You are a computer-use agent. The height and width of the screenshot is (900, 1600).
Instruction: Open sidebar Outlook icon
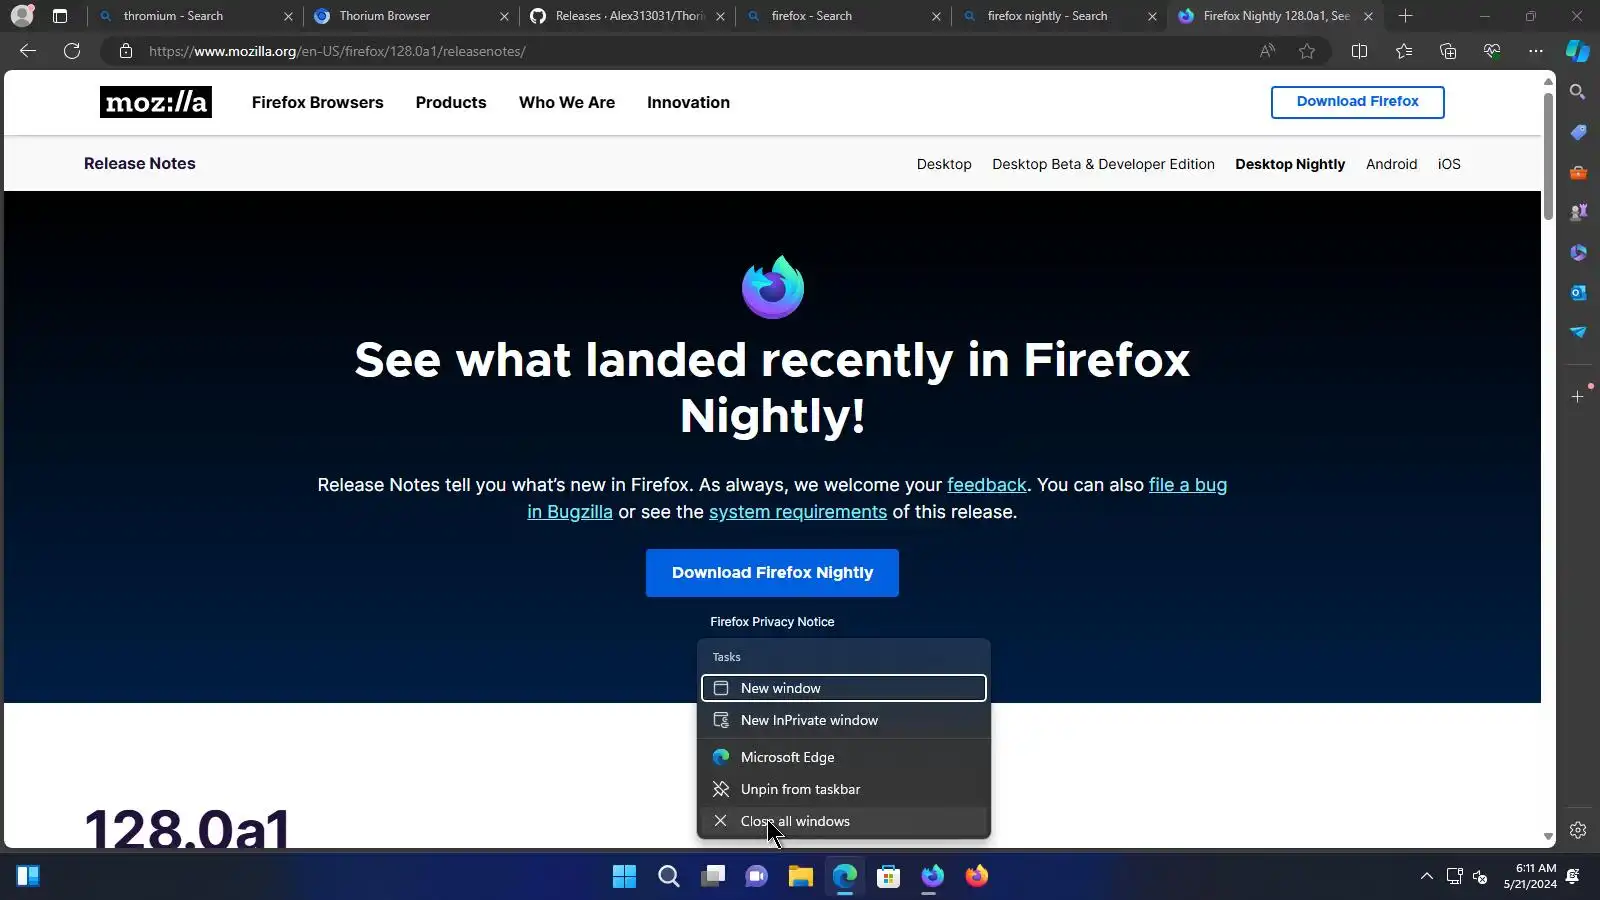(1578, 292)
